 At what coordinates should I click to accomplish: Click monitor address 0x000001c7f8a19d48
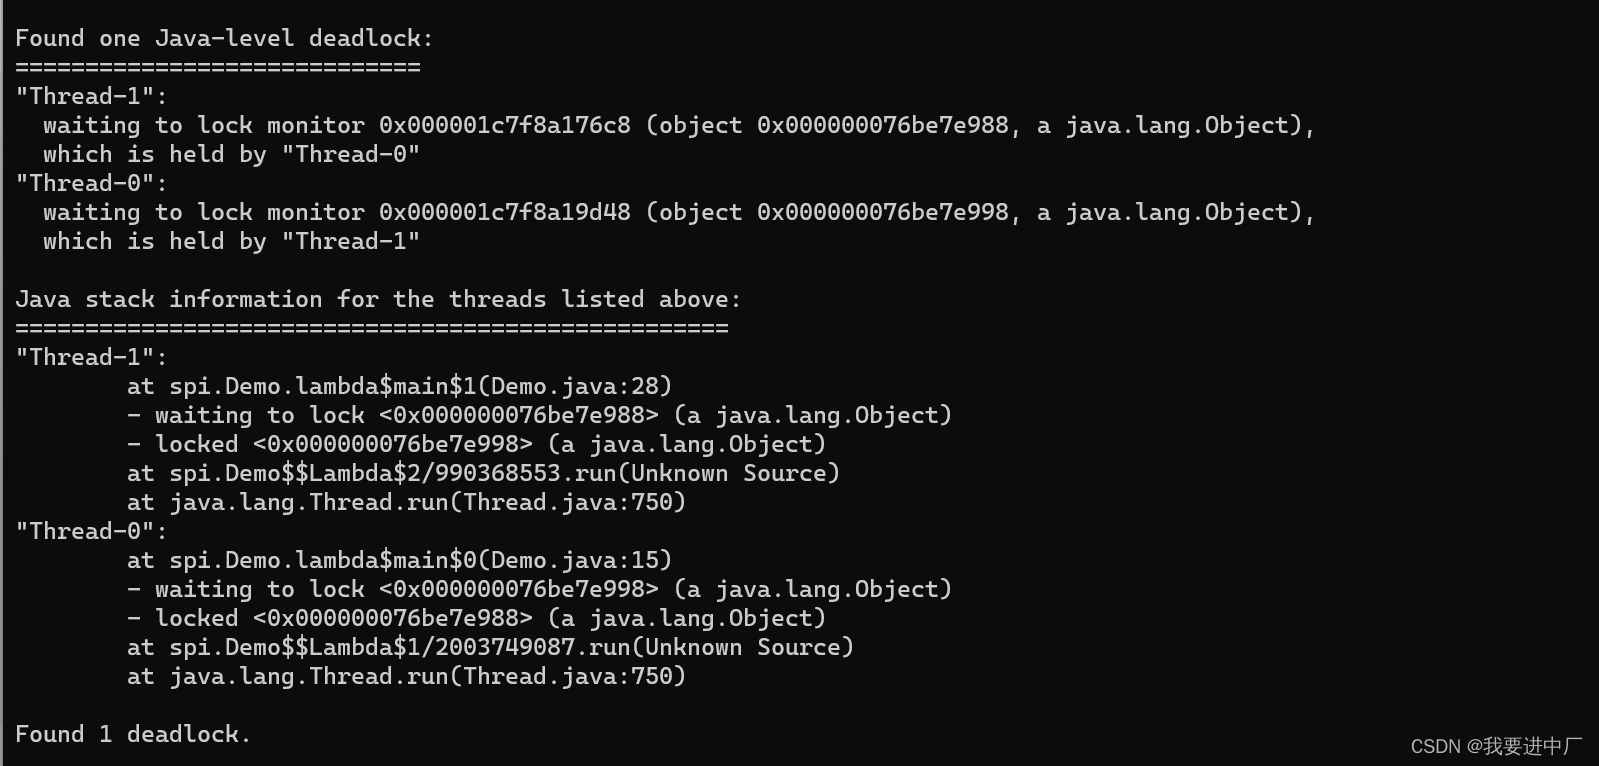[x=504, y=213]
